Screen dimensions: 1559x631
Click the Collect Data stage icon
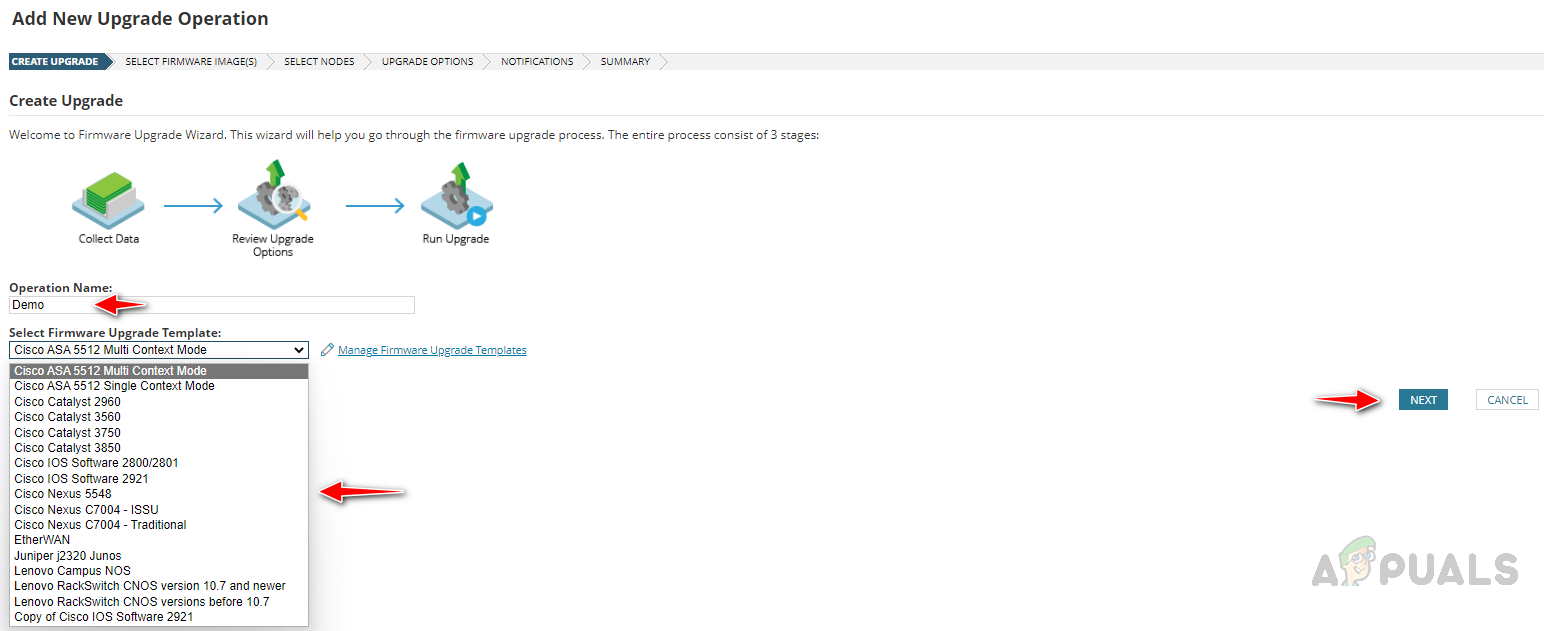[108, 200]
